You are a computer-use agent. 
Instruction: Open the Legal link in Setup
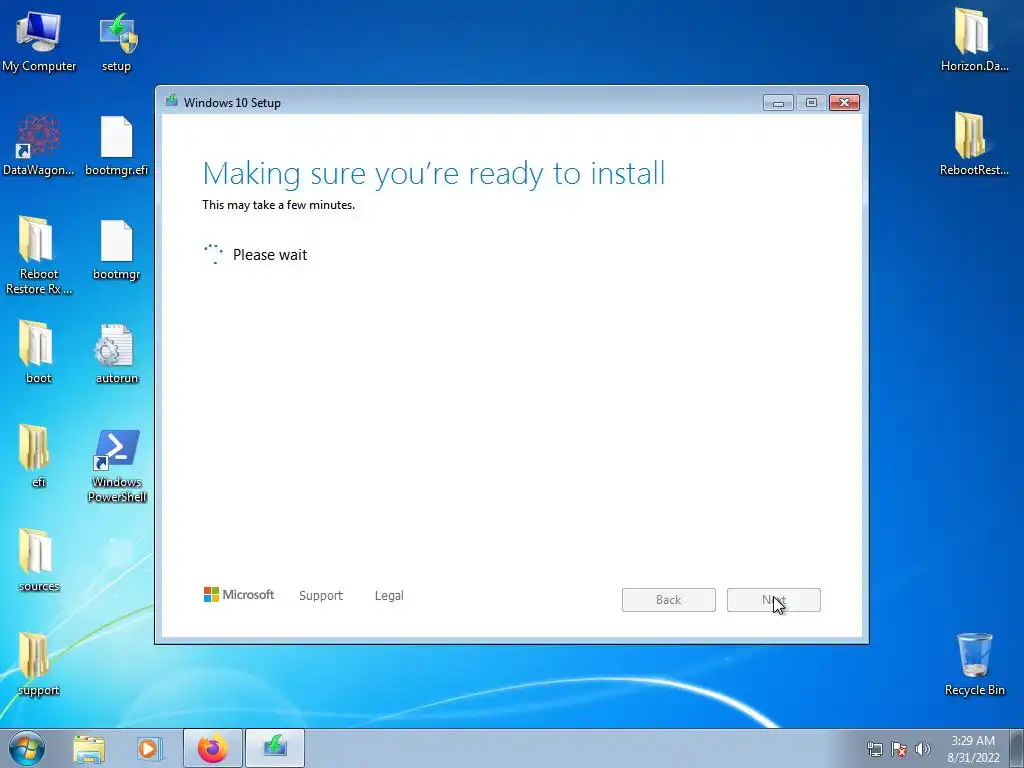[x=389, y=596]
